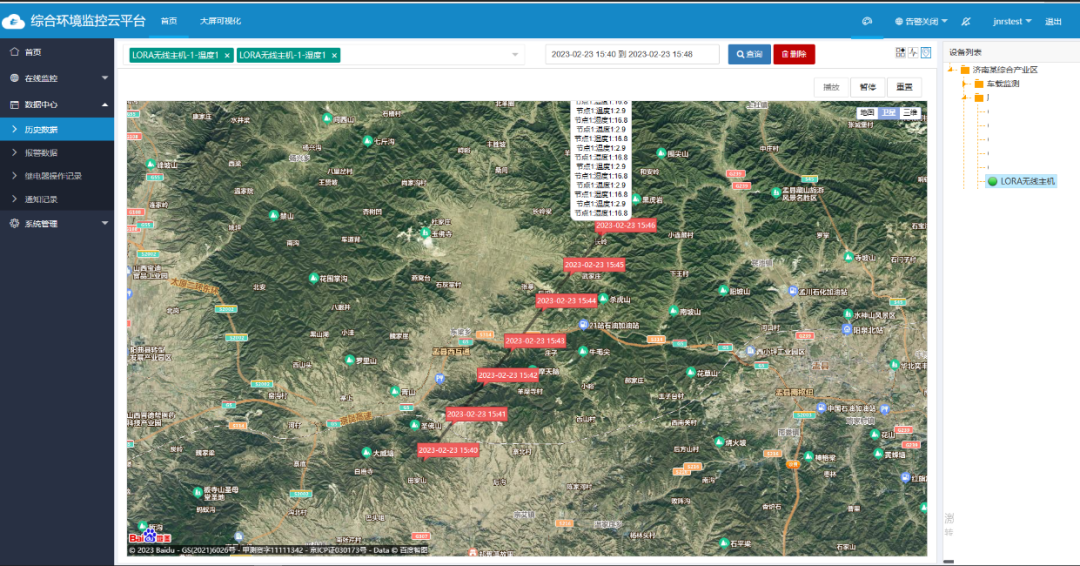
Task: Click the red 删除 delete button
Action: [x=794, y=54]
